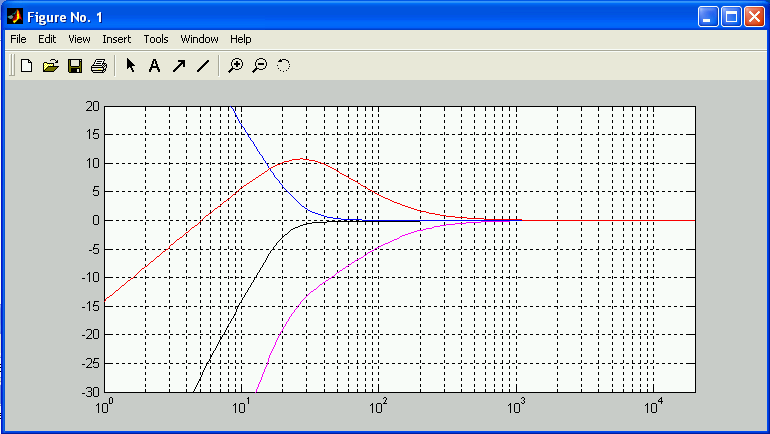Open the Window menu
Viewport: 770px width, 434px height.
[x=199, y=39]
